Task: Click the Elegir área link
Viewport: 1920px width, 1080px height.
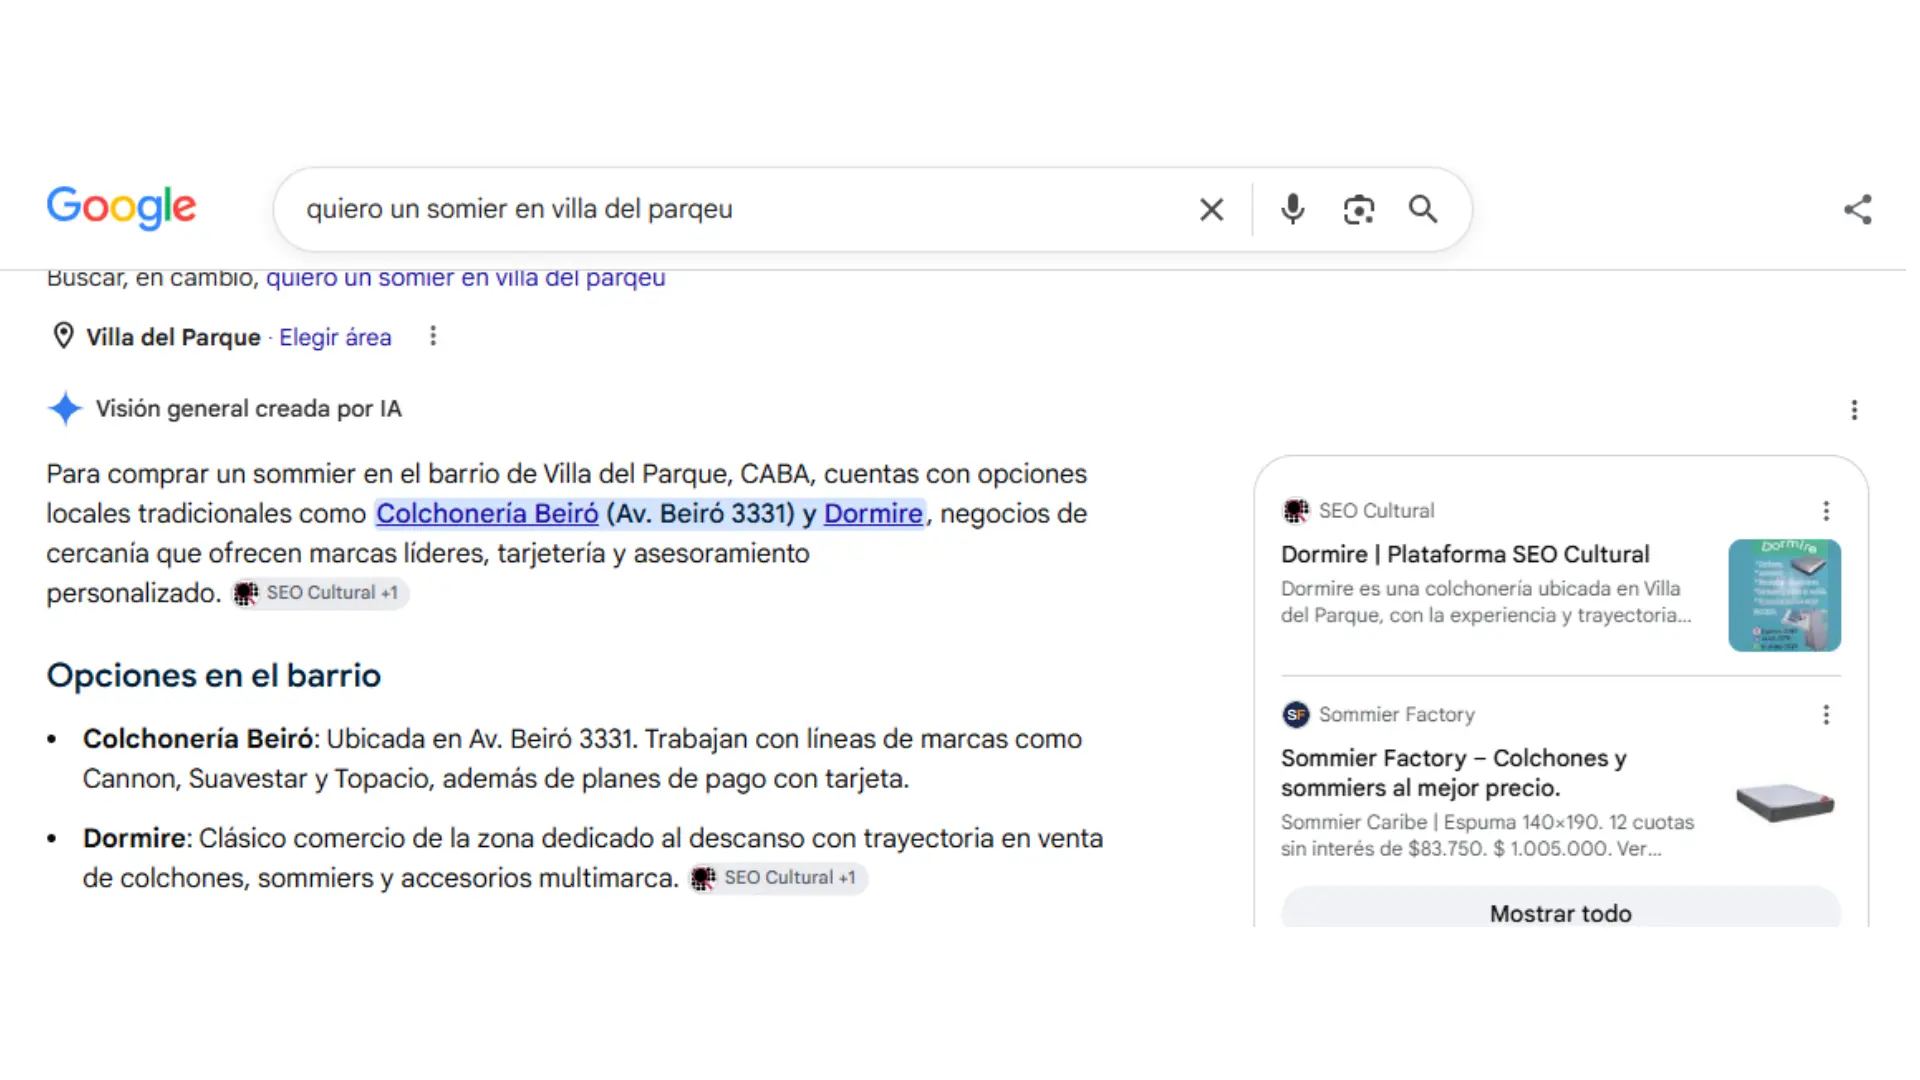Action: pos(335,338)
